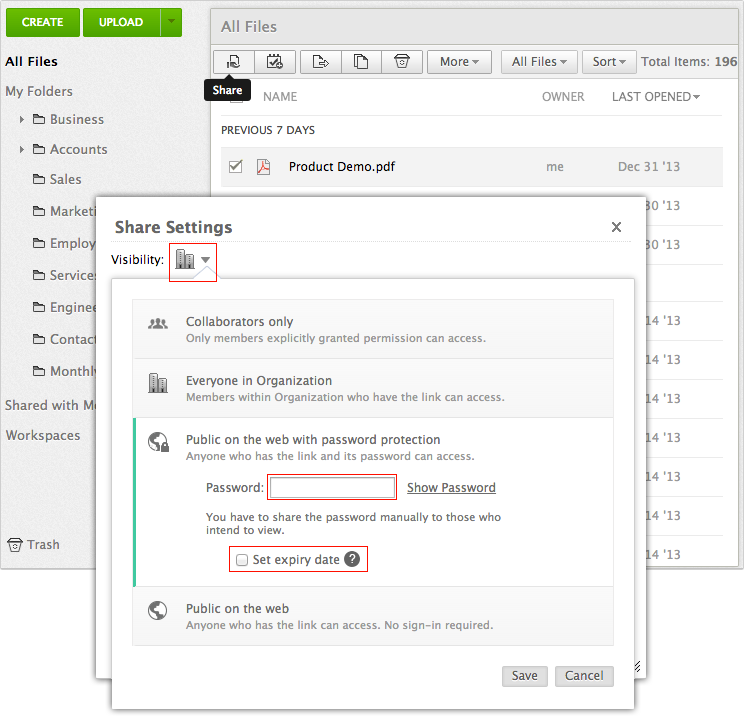The width and height of the screenshot is (744, 716).
Task: Select Public on the web option
Action: tap(373, 616)
